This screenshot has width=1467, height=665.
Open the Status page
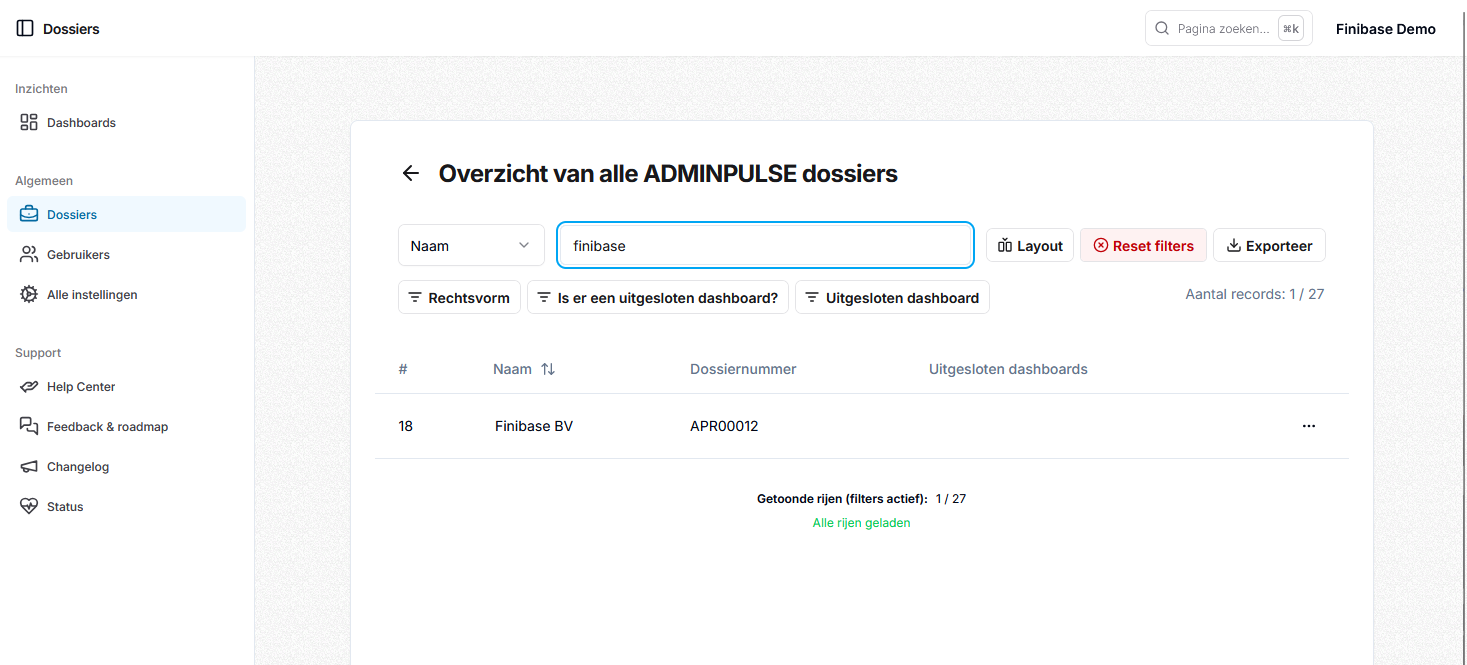click(x=126, y=507)
